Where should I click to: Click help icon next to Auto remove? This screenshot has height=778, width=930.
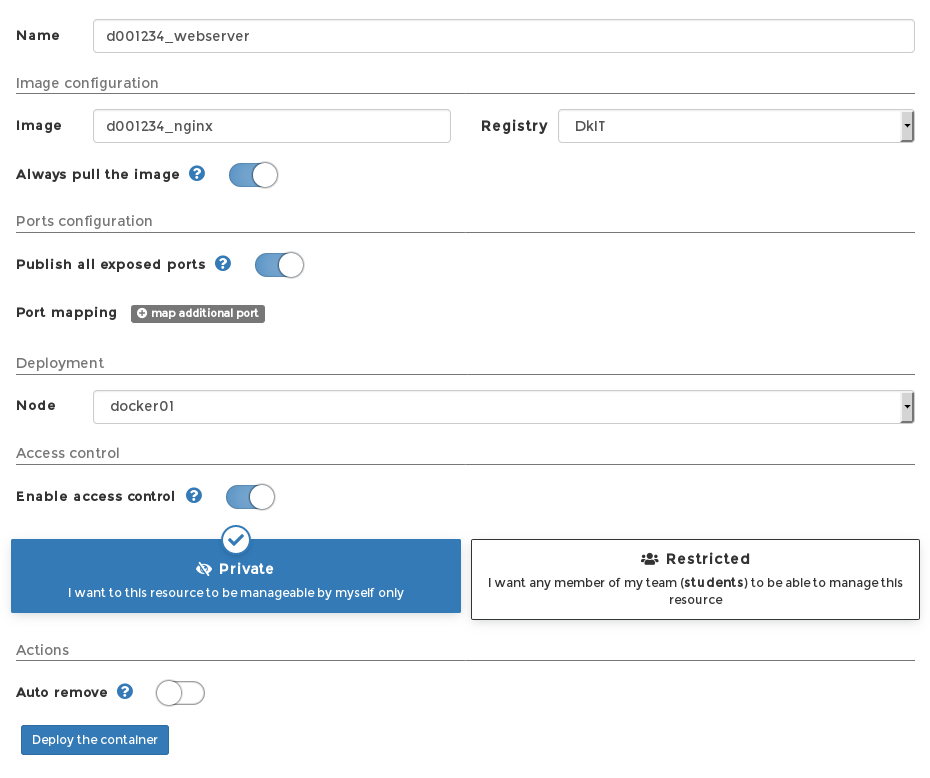[125, 691]
